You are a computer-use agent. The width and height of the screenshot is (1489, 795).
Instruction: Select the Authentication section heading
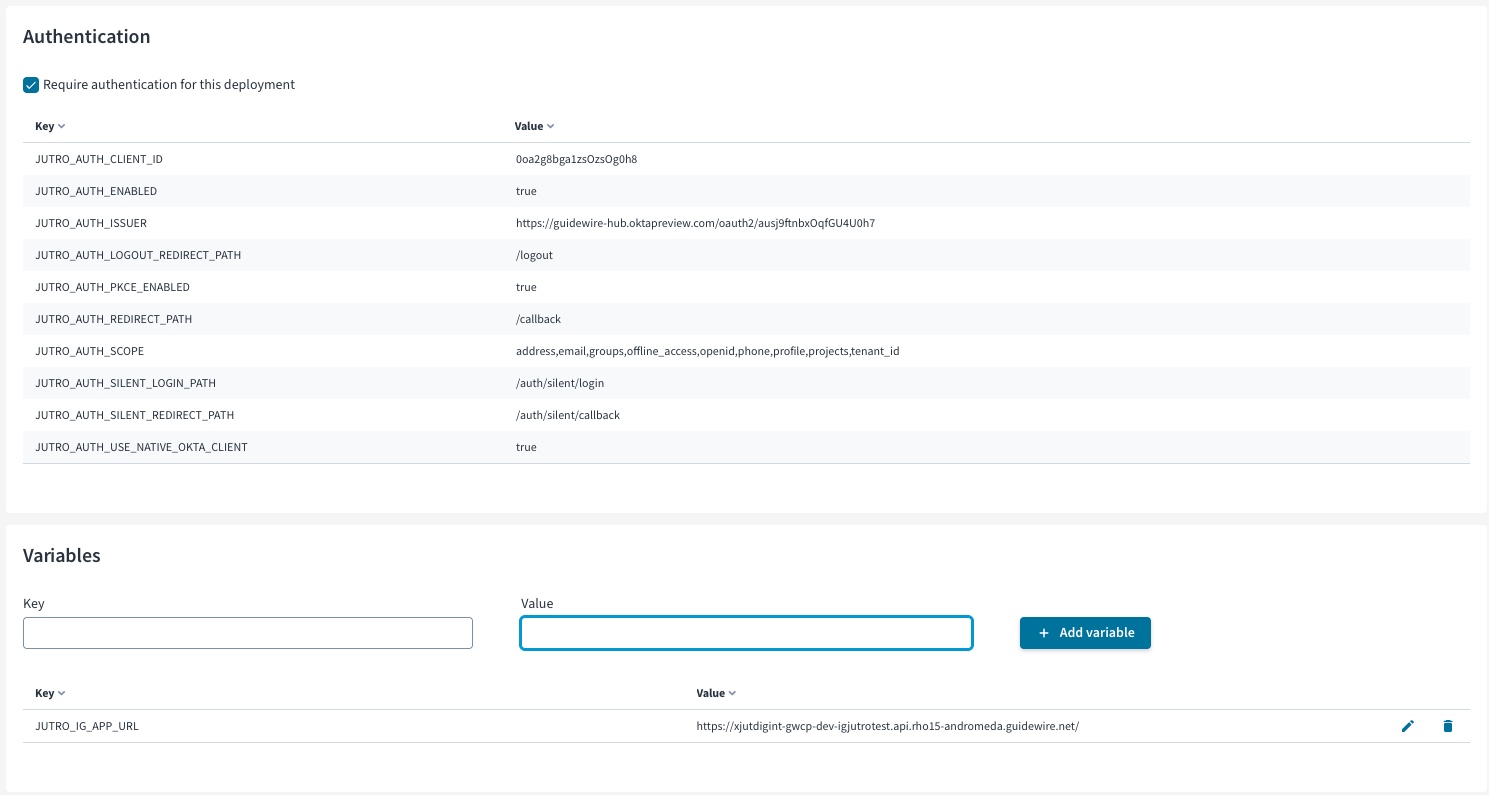point(87,37)
